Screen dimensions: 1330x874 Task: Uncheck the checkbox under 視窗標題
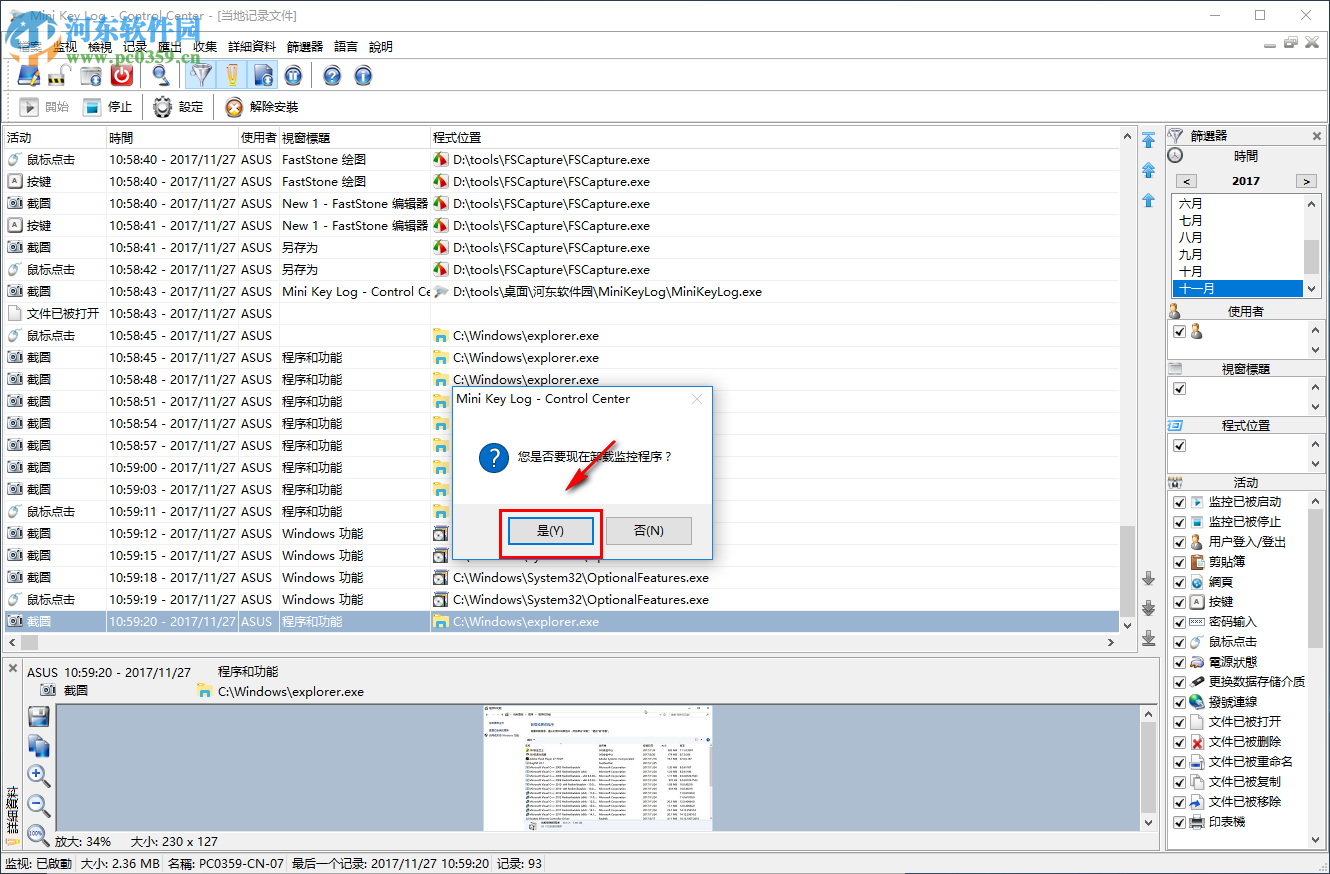pyautogui.click(x=1180, y=389)
